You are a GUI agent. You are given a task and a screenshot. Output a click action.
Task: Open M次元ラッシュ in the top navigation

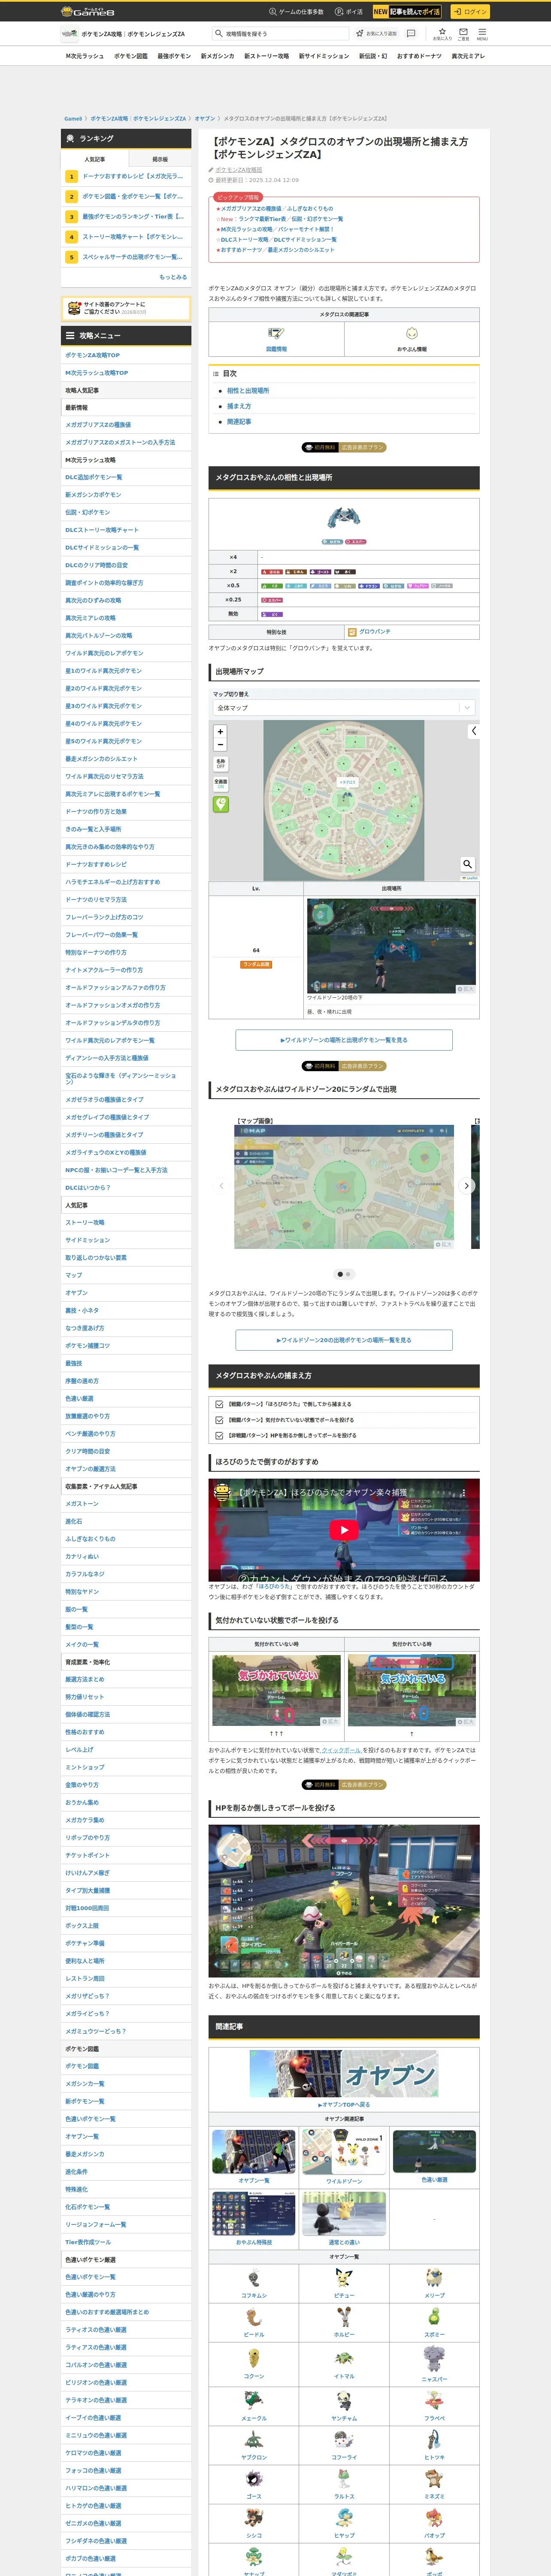click(85, 56)
